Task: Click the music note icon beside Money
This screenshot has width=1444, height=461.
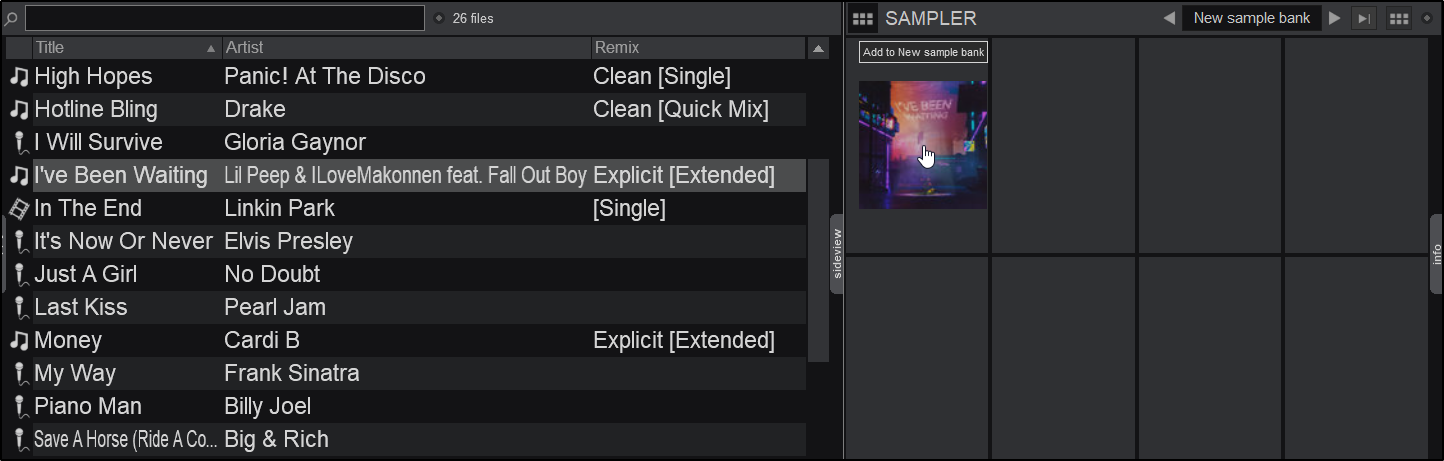Action: click(x=19, y=341)
